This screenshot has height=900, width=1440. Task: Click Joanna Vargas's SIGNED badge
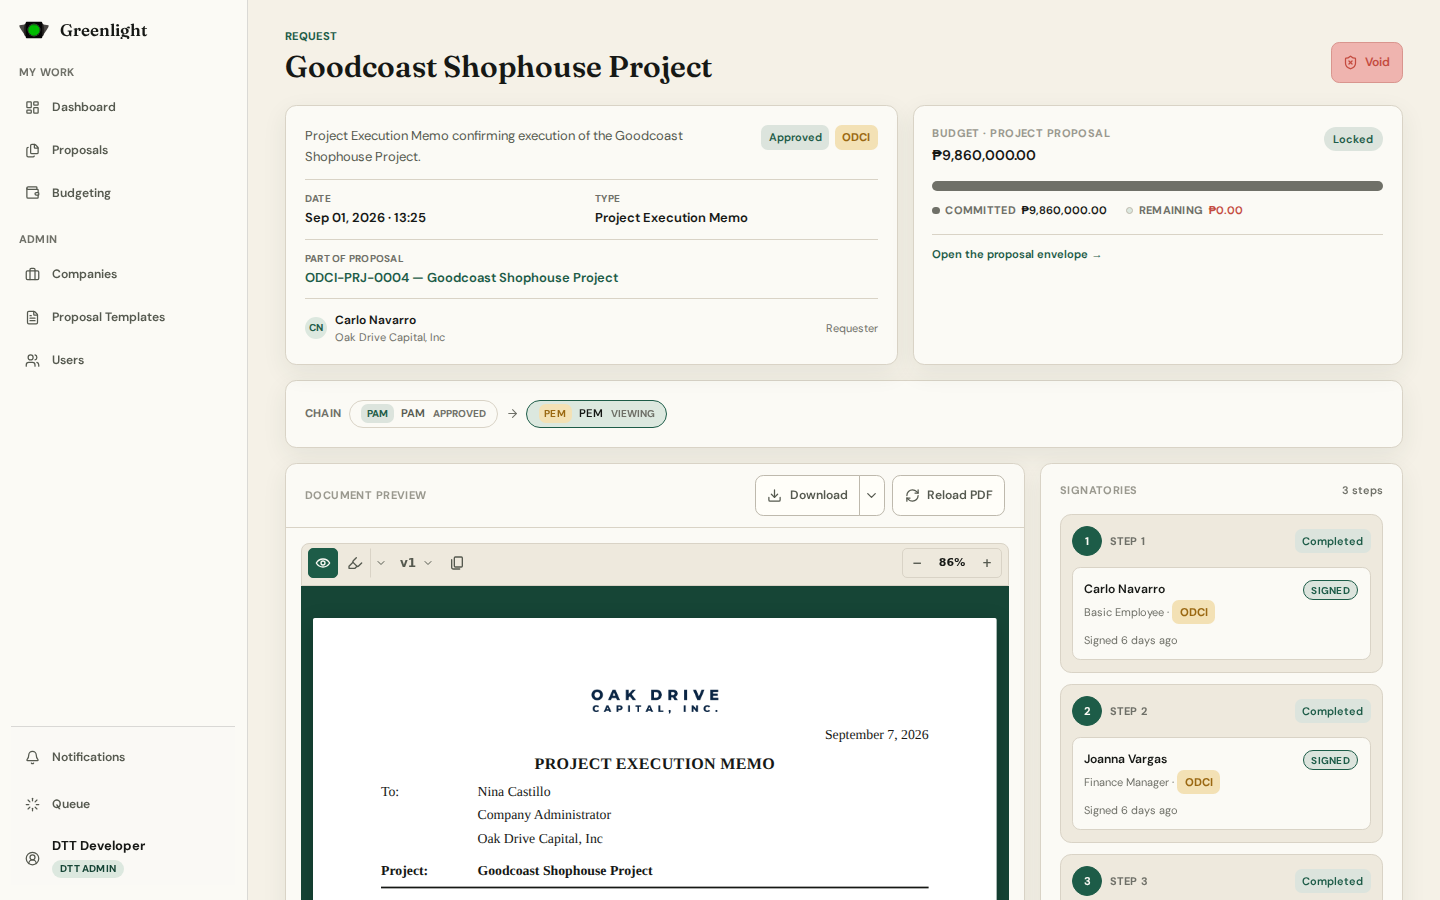tap(1330, 760)
